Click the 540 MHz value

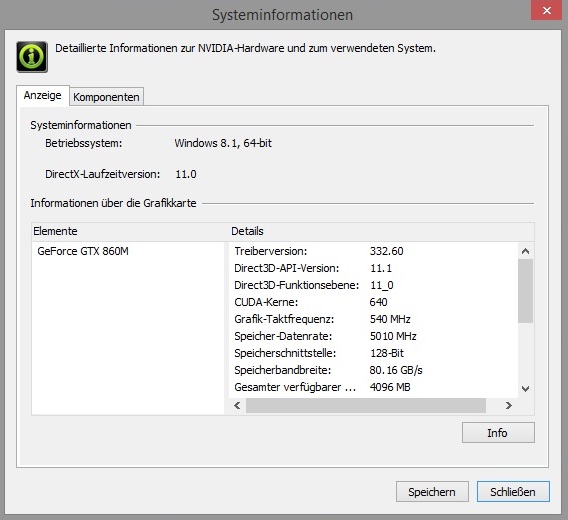pos(390,319)
